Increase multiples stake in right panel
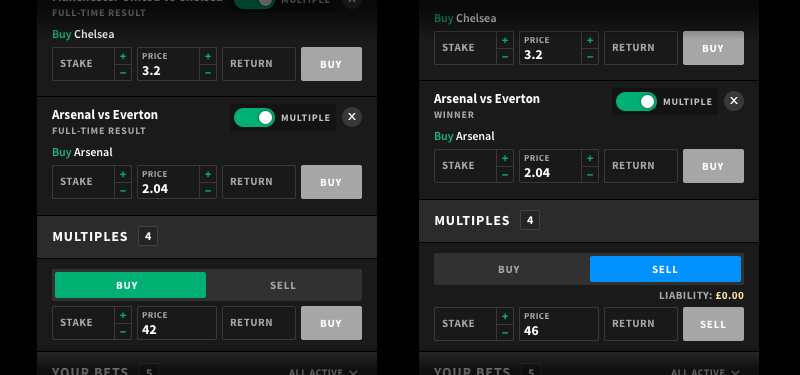800x375 pixels. tap(505, 316)
